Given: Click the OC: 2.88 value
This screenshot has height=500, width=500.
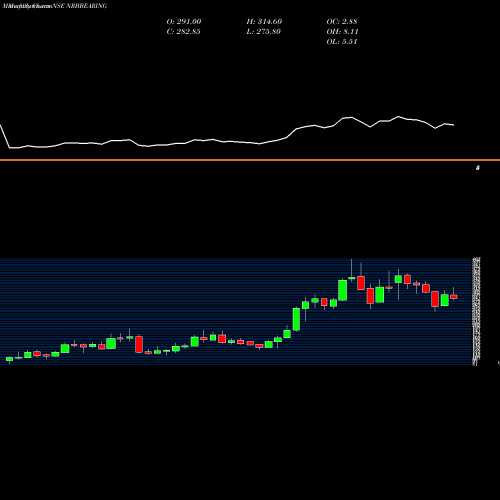Looking at the screenshot, I should click(342, 22).
